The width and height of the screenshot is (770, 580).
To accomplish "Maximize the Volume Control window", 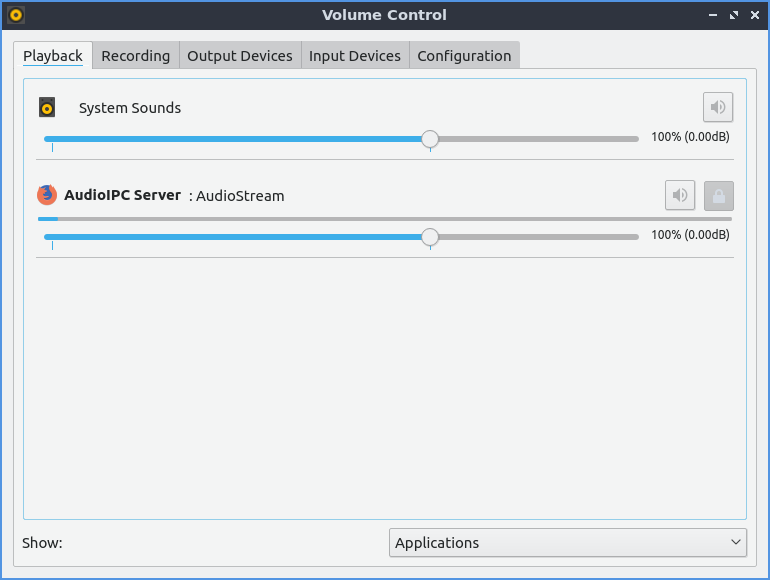I will coord(734,15).
